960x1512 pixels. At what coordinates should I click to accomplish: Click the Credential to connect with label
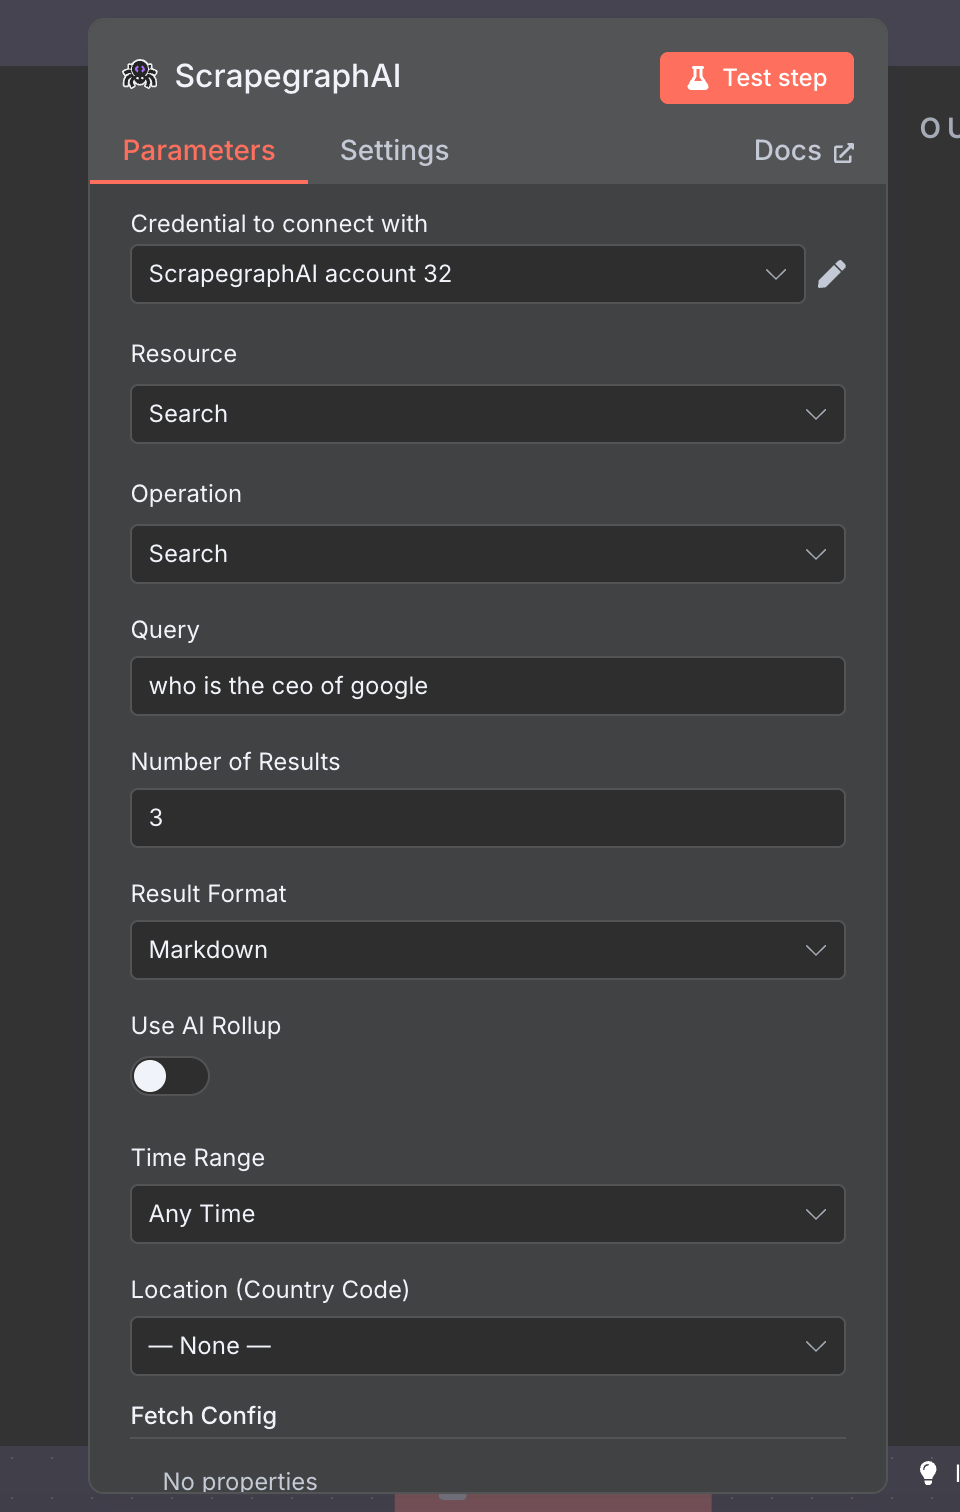click(x=279, y=224)
